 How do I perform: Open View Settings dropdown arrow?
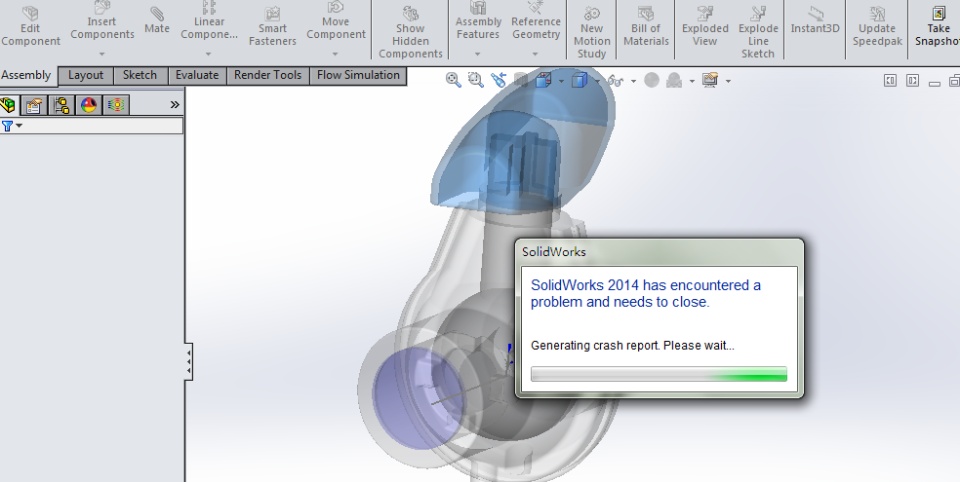tap(728, 81)
